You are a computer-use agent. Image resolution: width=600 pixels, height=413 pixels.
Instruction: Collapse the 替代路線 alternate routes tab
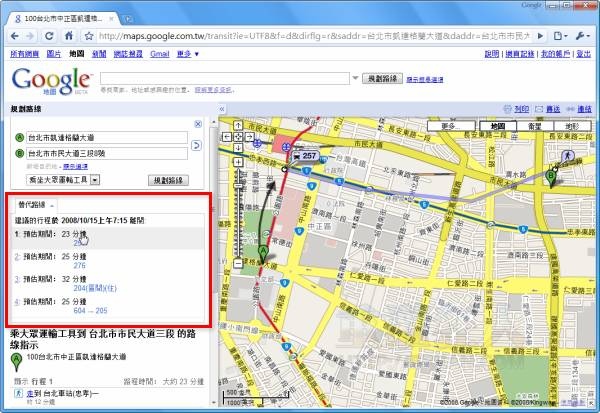coord(35,205)
